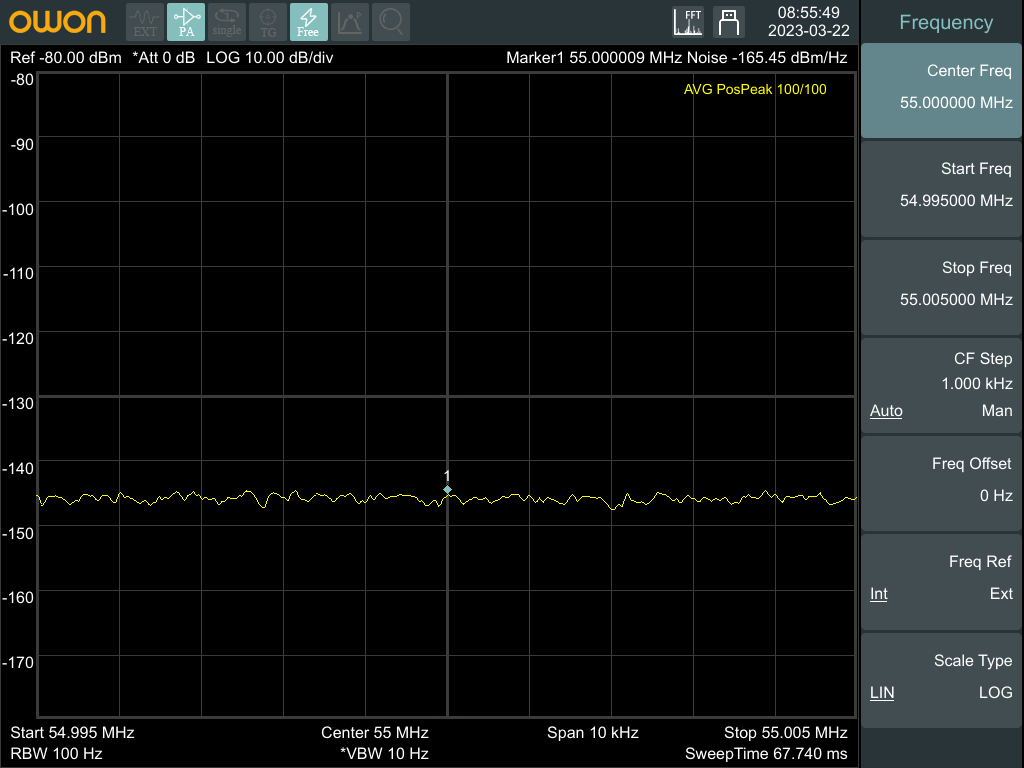1024x768 pixels.
Task: Click the magnifier zoom icon
Action: pyautogui.click(x=392, y=21)
